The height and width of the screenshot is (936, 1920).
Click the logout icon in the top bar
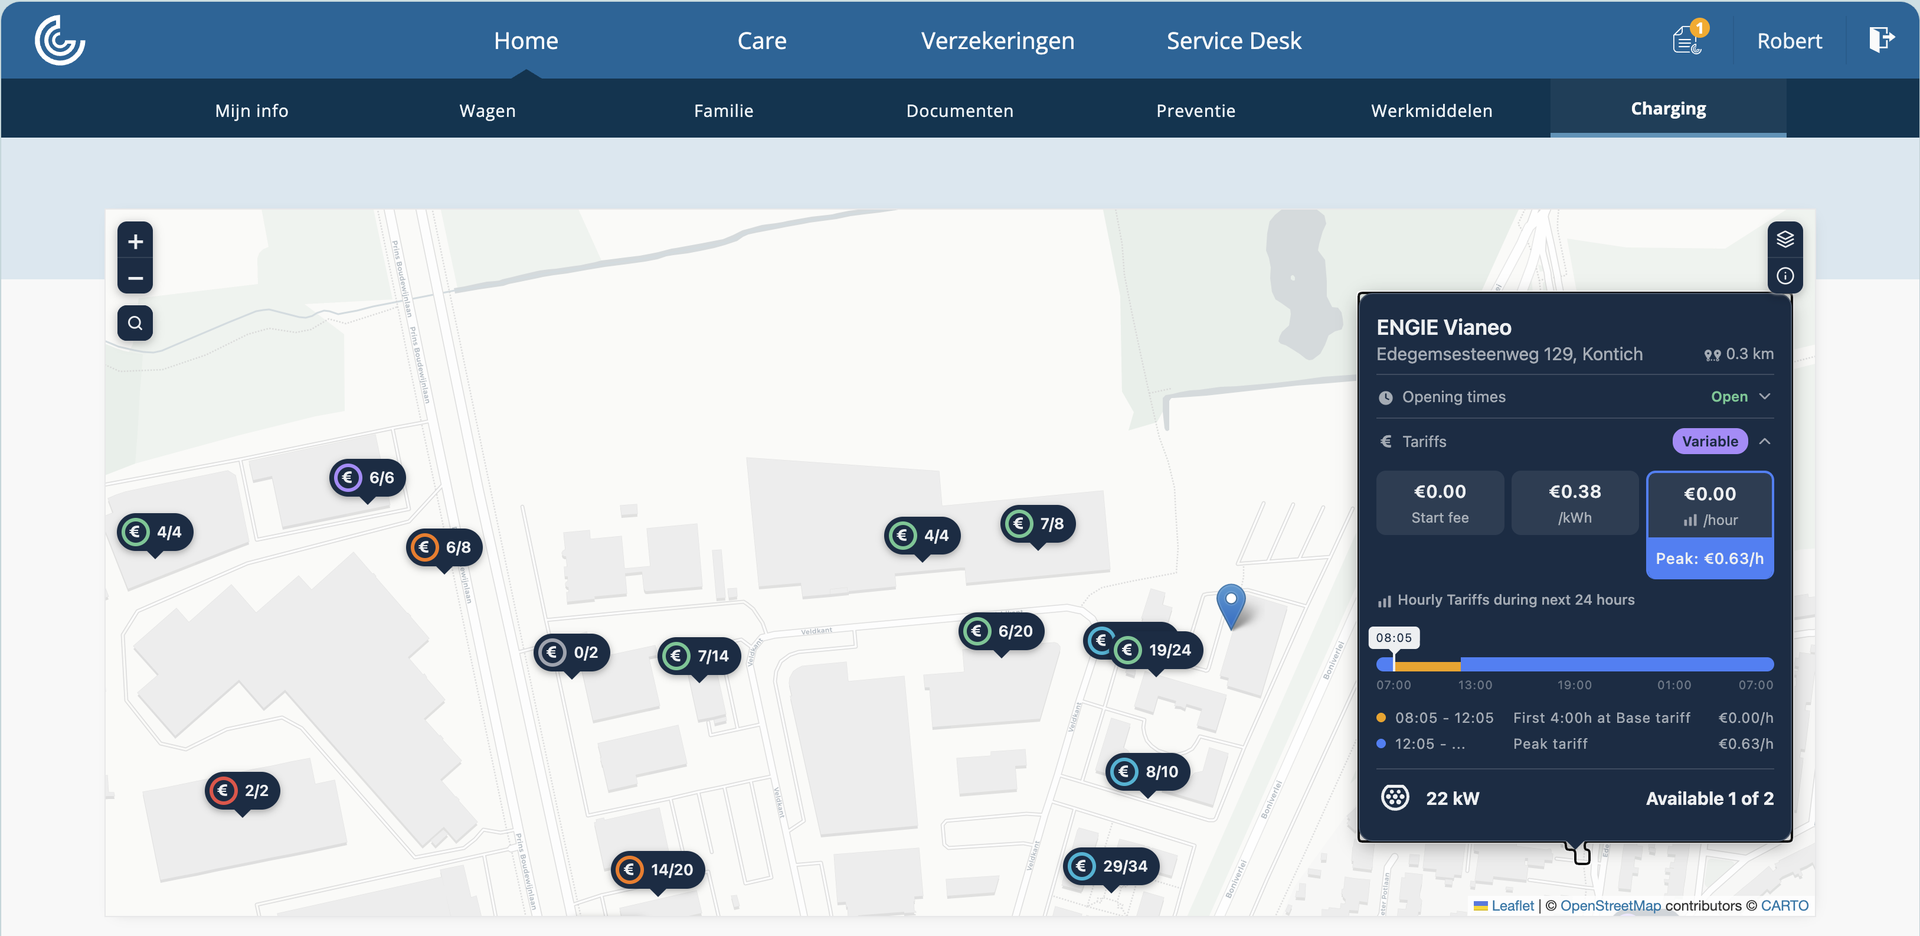1881,40
